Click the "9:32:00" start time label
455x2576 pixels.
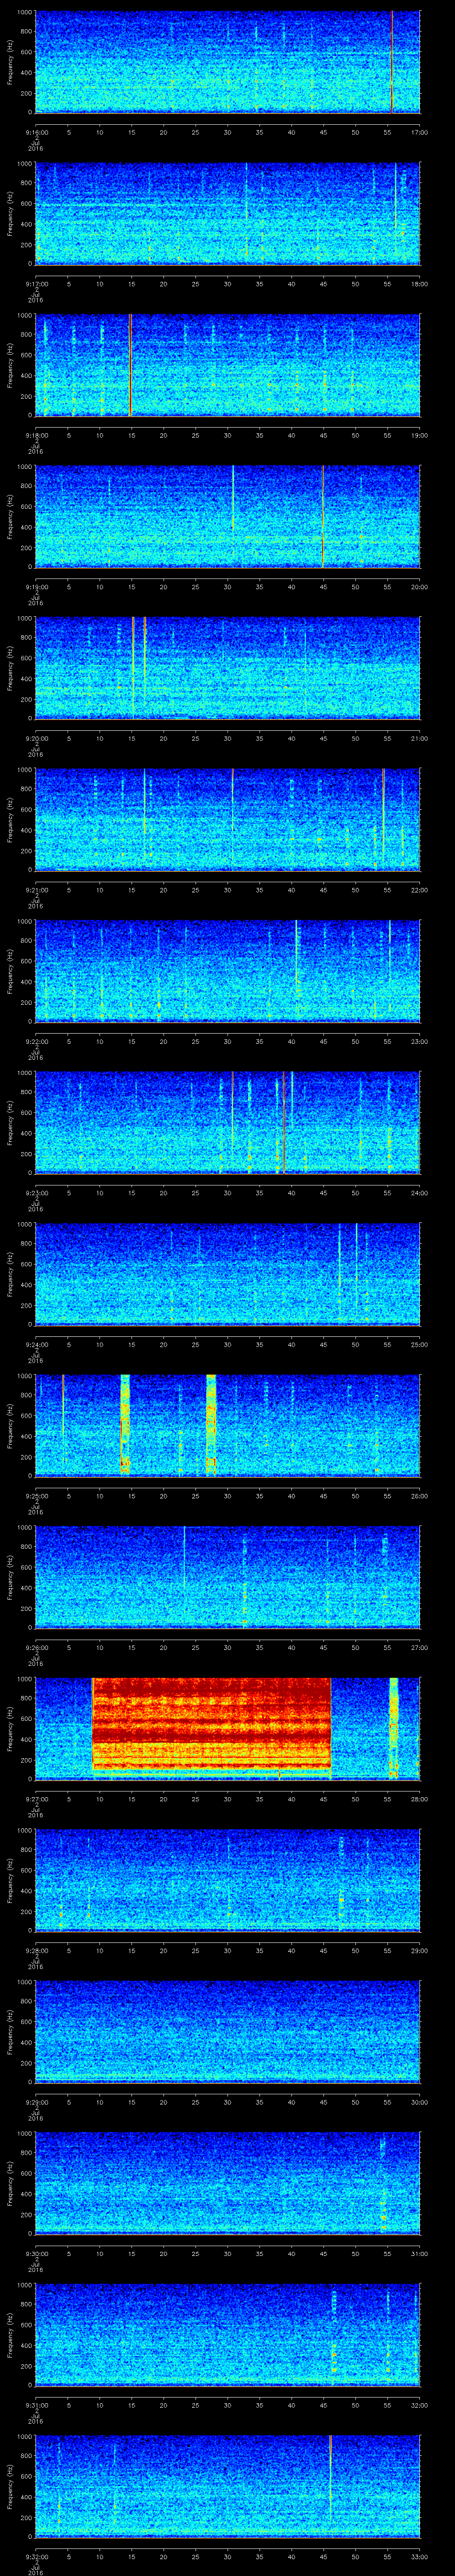point(36,2556)
